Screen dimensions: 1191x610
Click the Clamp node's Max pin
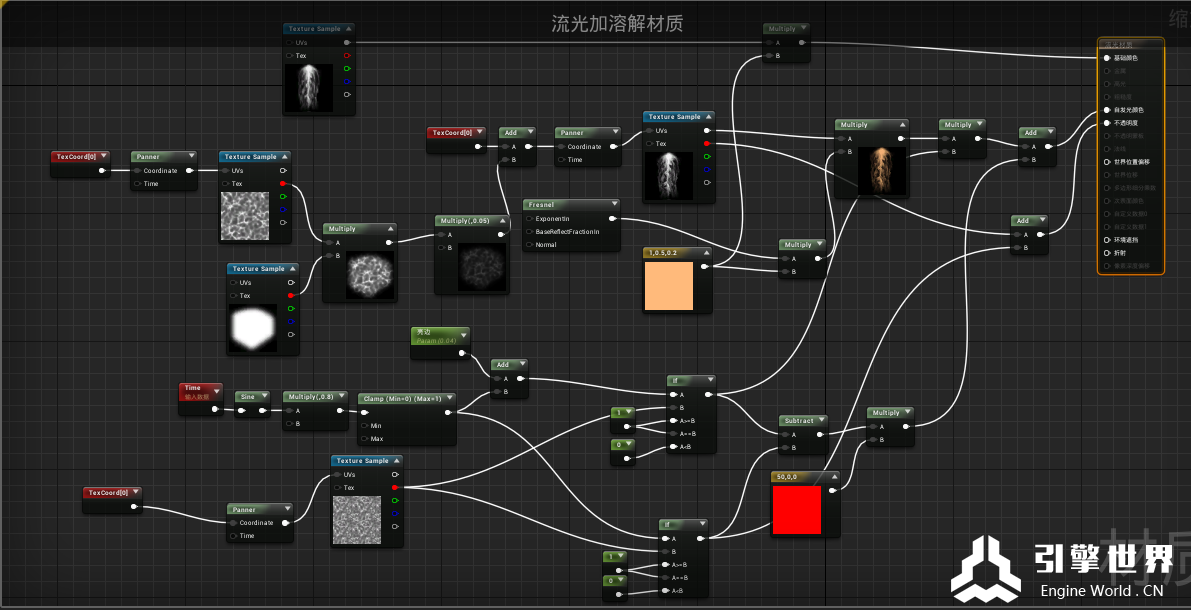pos(364,439)
